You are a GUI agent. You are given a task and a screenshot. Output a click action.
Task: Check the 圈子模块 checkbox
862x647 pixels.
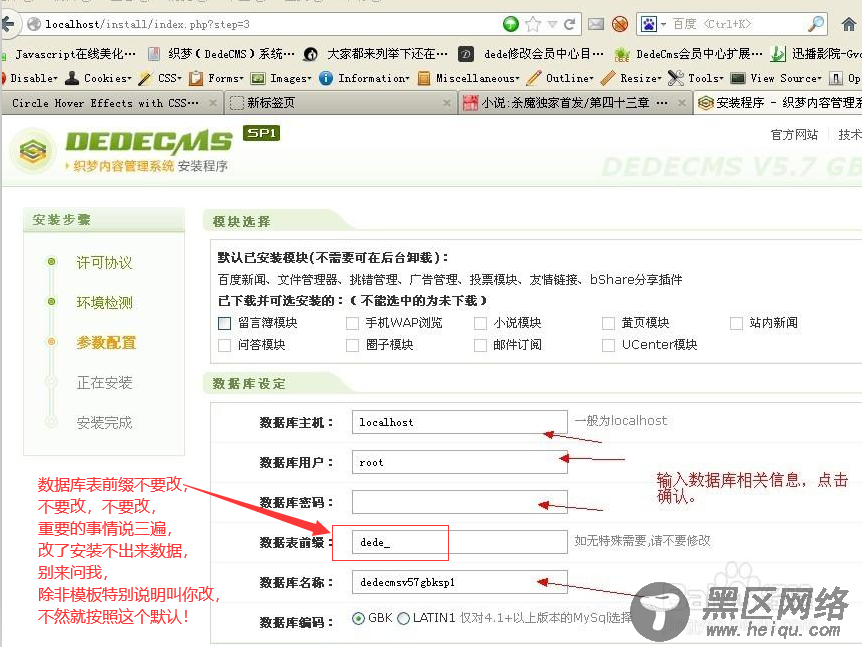point(352,345)
